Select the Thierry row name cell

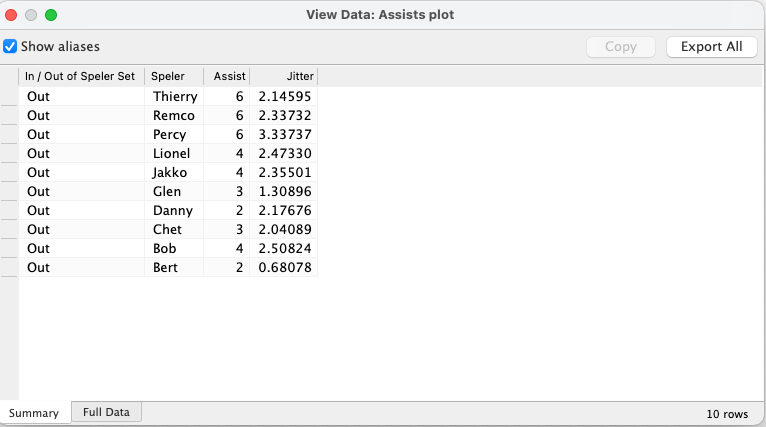point(175,97)
